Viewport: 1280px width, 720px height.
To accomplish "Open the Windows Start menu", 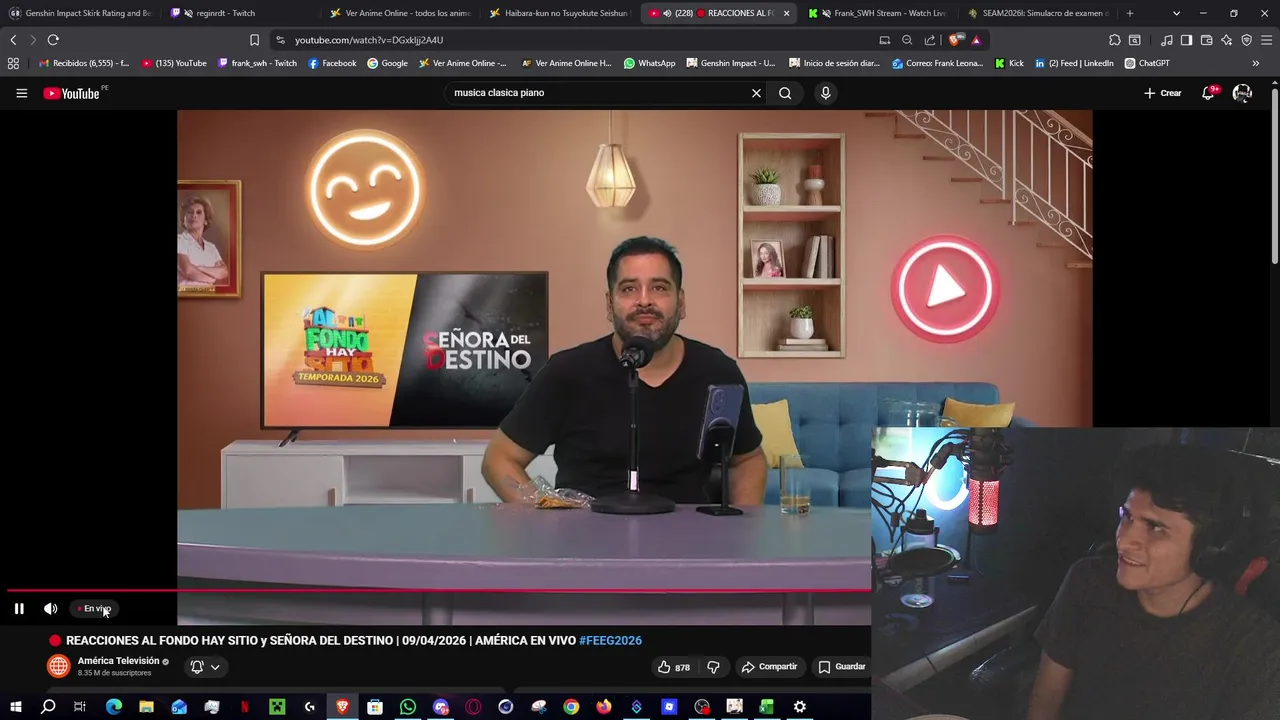I will [x=16, y=707].
